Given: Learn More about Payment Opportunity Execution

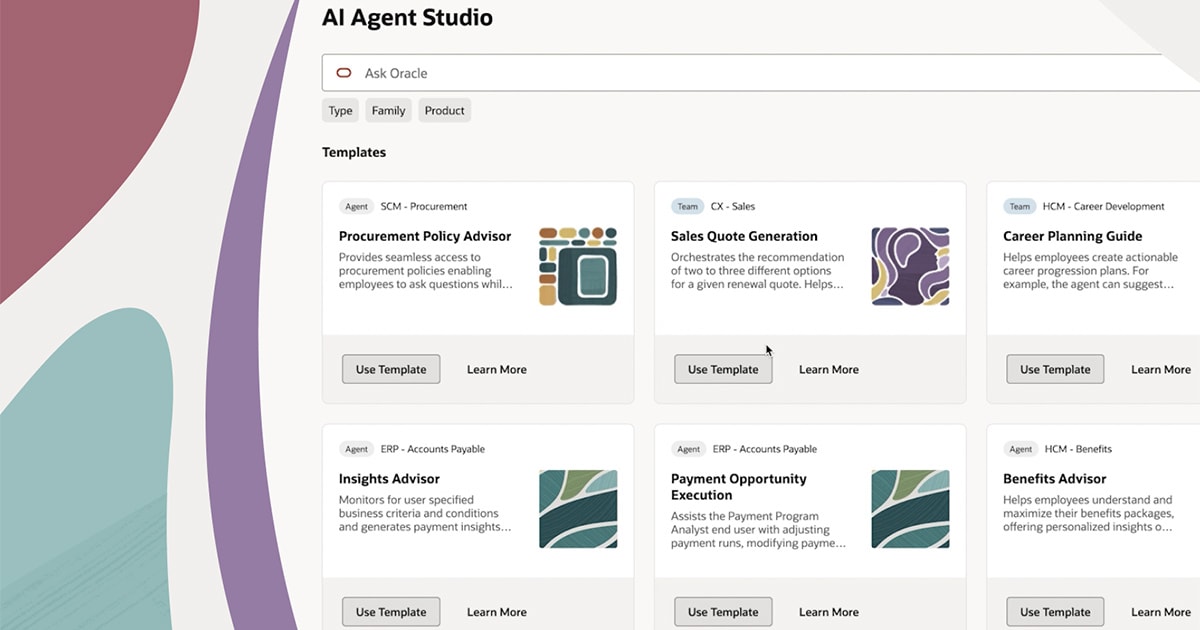Looking at the screenshot, I should [829, 612].
